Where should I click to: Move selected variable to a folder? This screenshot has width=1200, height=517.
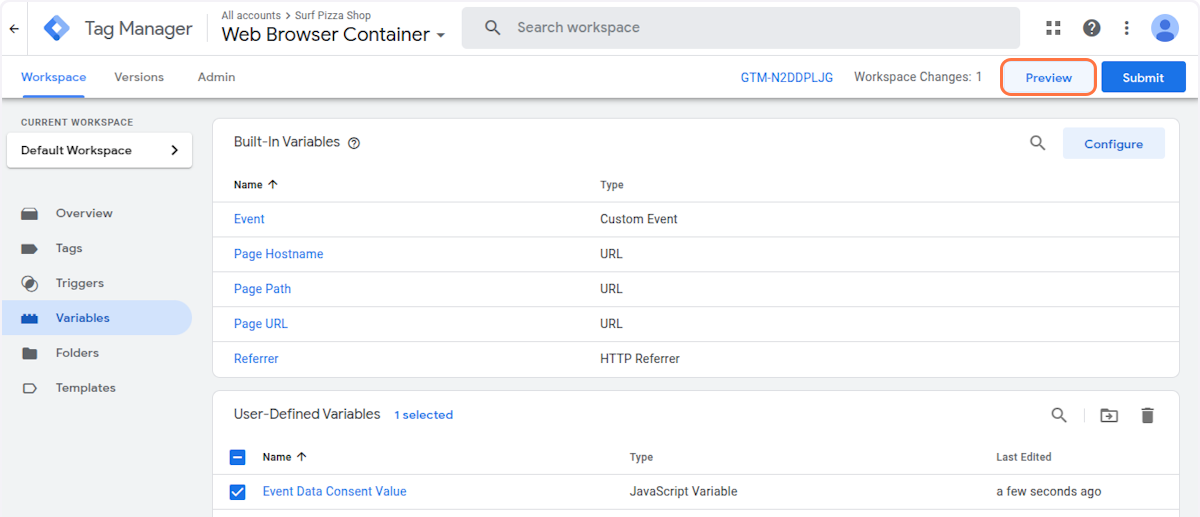coord(1109,415)
